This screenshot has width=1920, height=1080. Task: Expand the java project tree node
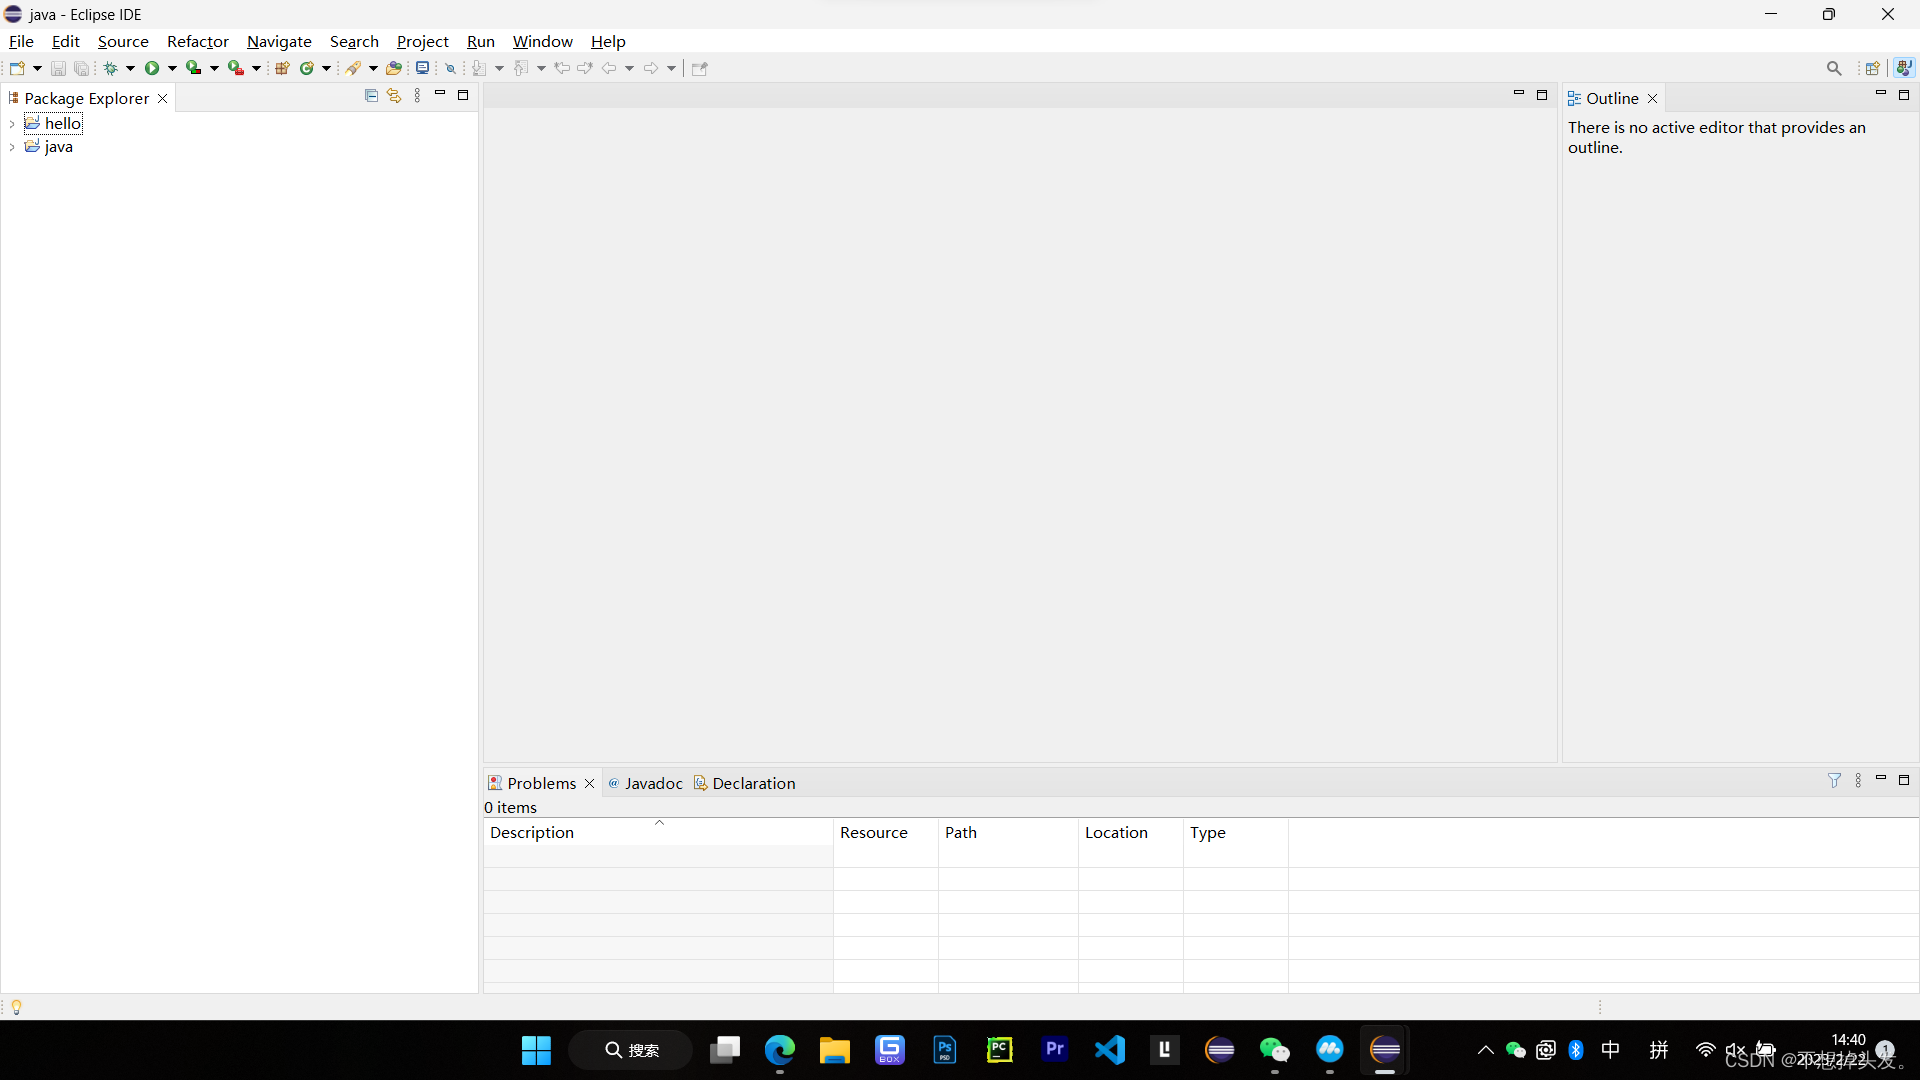click(x=12, y=147)
